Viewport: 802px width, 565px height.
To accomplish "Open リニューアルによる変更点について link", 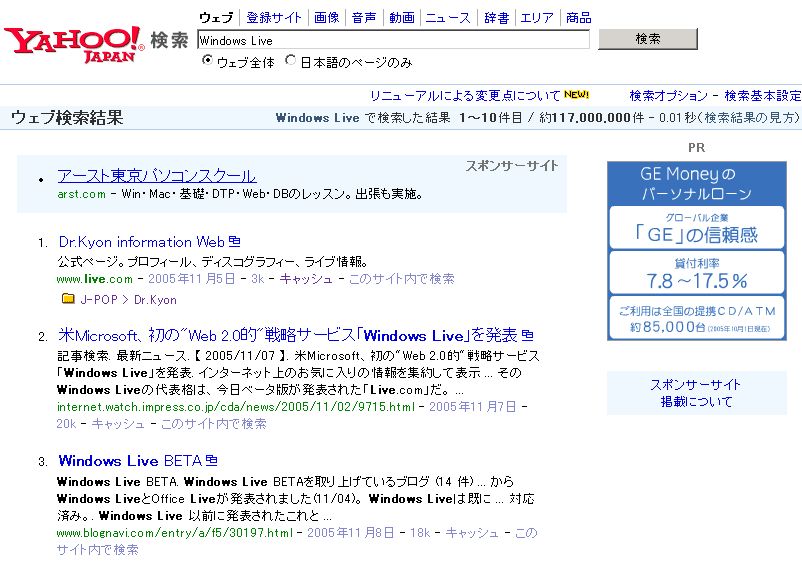I will 465,96.
